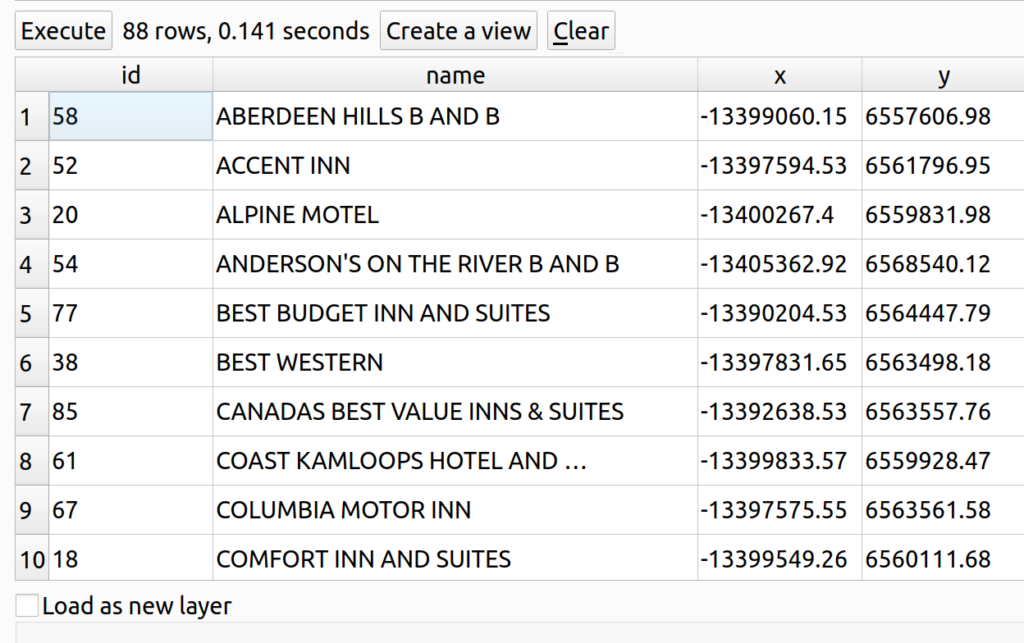Click the x column header
Image resolution: width=1024 pixels, height=643 pixels.
click(x=780, y=75)
